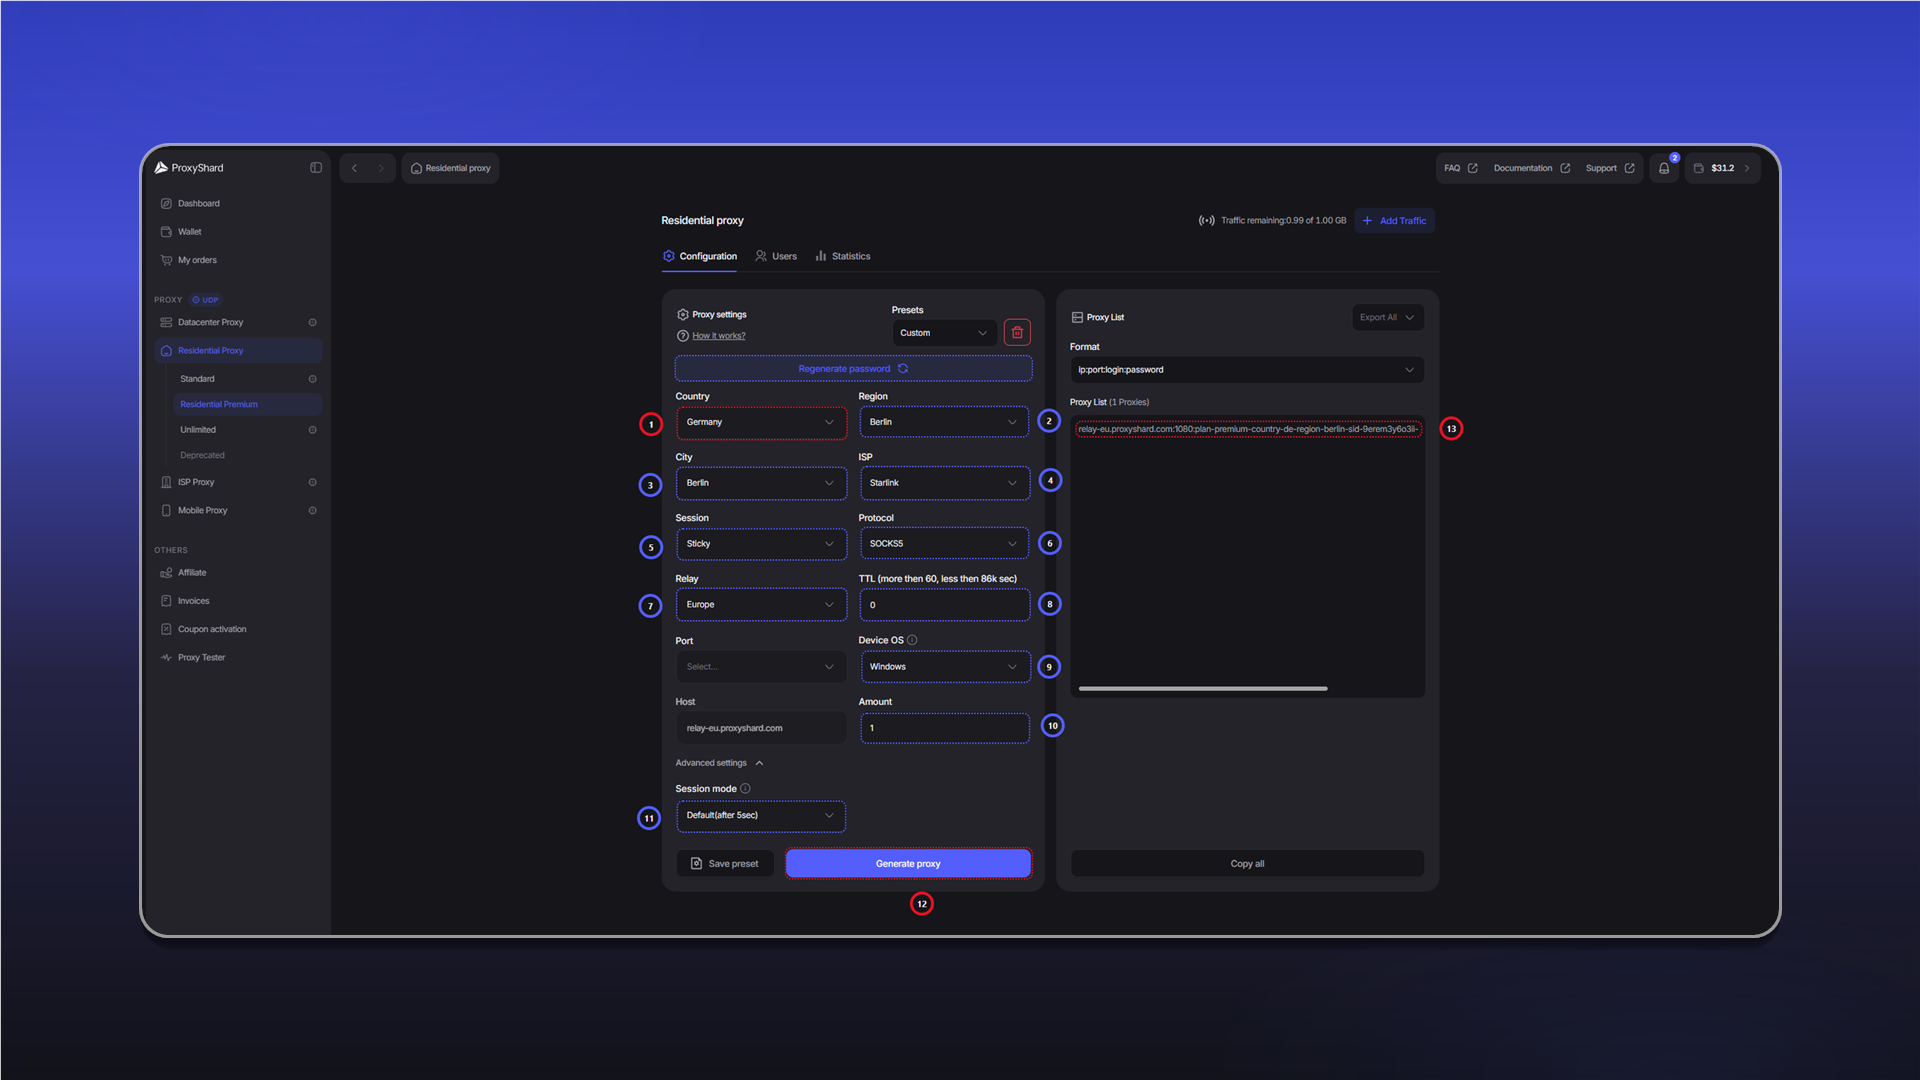Collapse the Advanced settings section
Viewport: 1920px width, 1080px height.
pos(720,763)
